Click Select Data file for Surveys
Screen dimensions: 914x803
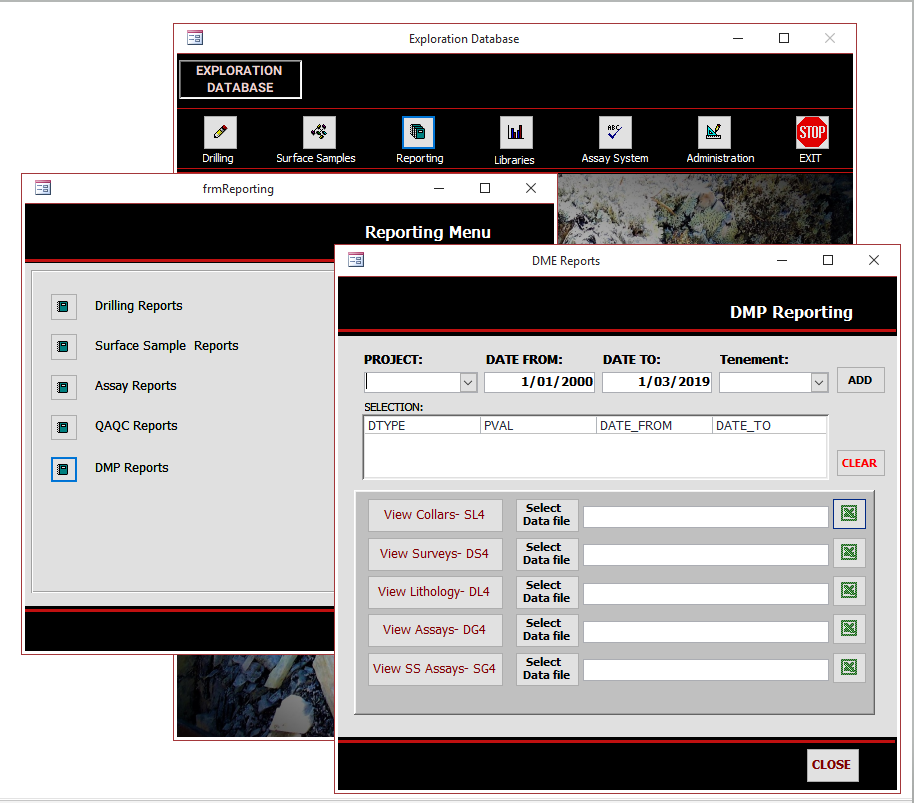546,553
